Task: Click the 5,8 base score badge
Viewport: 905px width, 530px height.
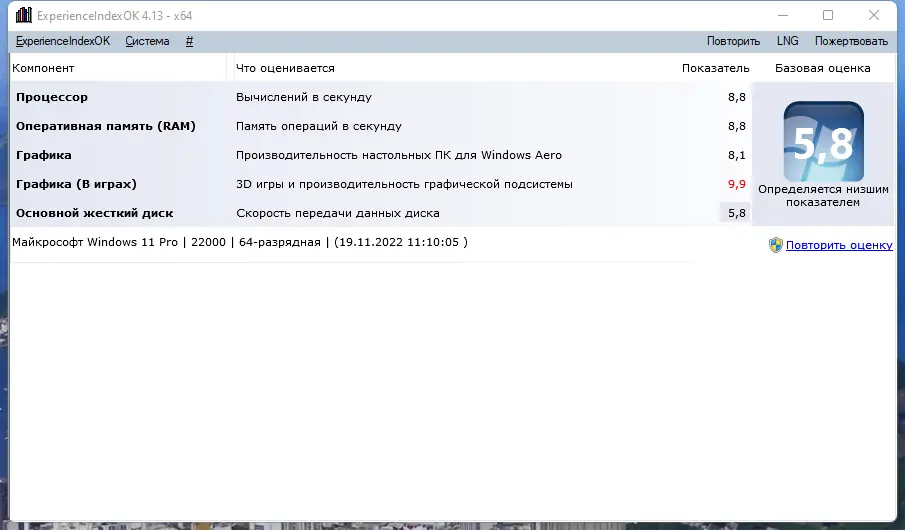Action: pyautogui.click(x=824, y=141)
